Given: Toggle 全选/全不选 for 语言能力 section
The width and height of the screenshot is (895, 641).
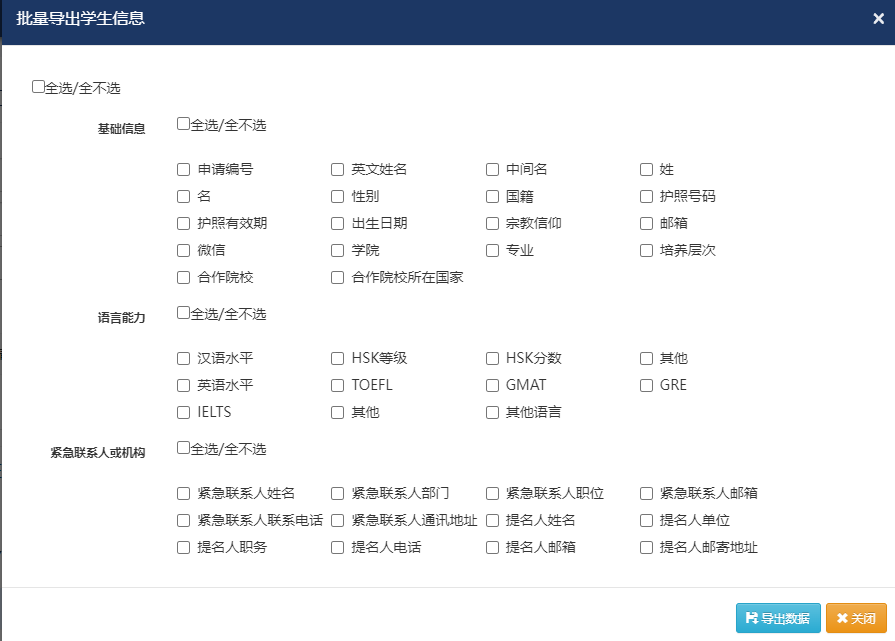Looking at the screenshot, I should [184, 313].
